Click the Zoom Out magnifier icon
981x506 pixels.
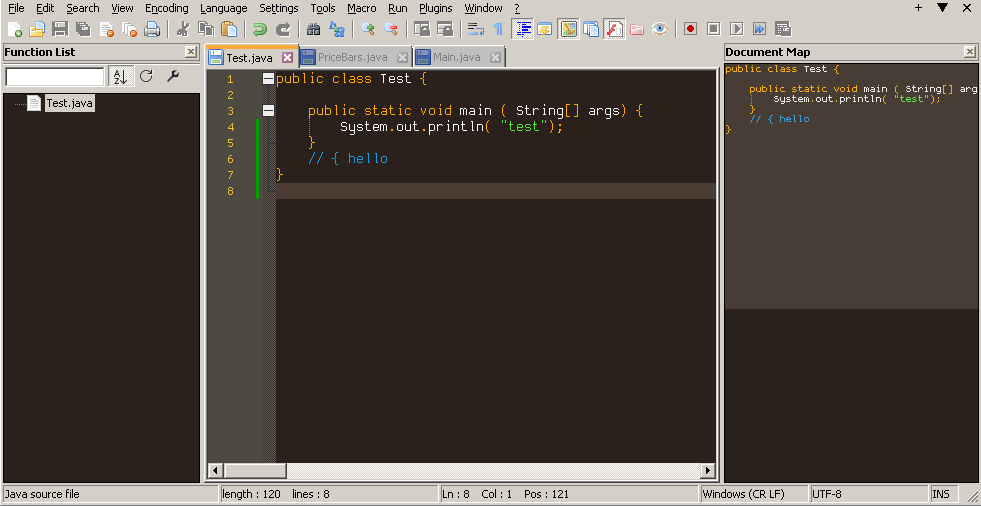click(391, 29)
